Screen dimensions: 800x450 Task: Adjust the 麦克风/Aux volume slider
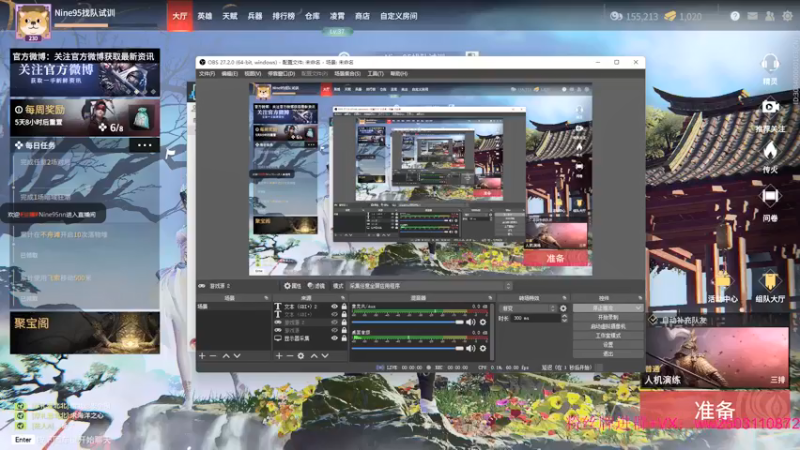click(408, 322)
